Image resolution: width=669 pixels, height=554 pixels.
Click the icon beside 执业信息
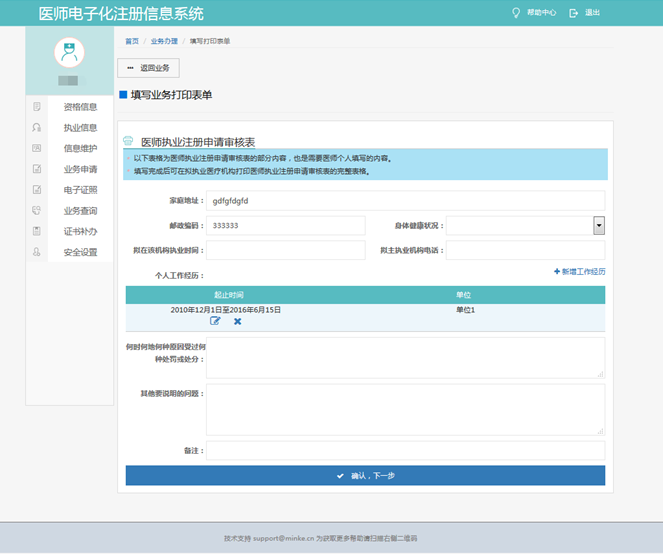tap(37, 128)
